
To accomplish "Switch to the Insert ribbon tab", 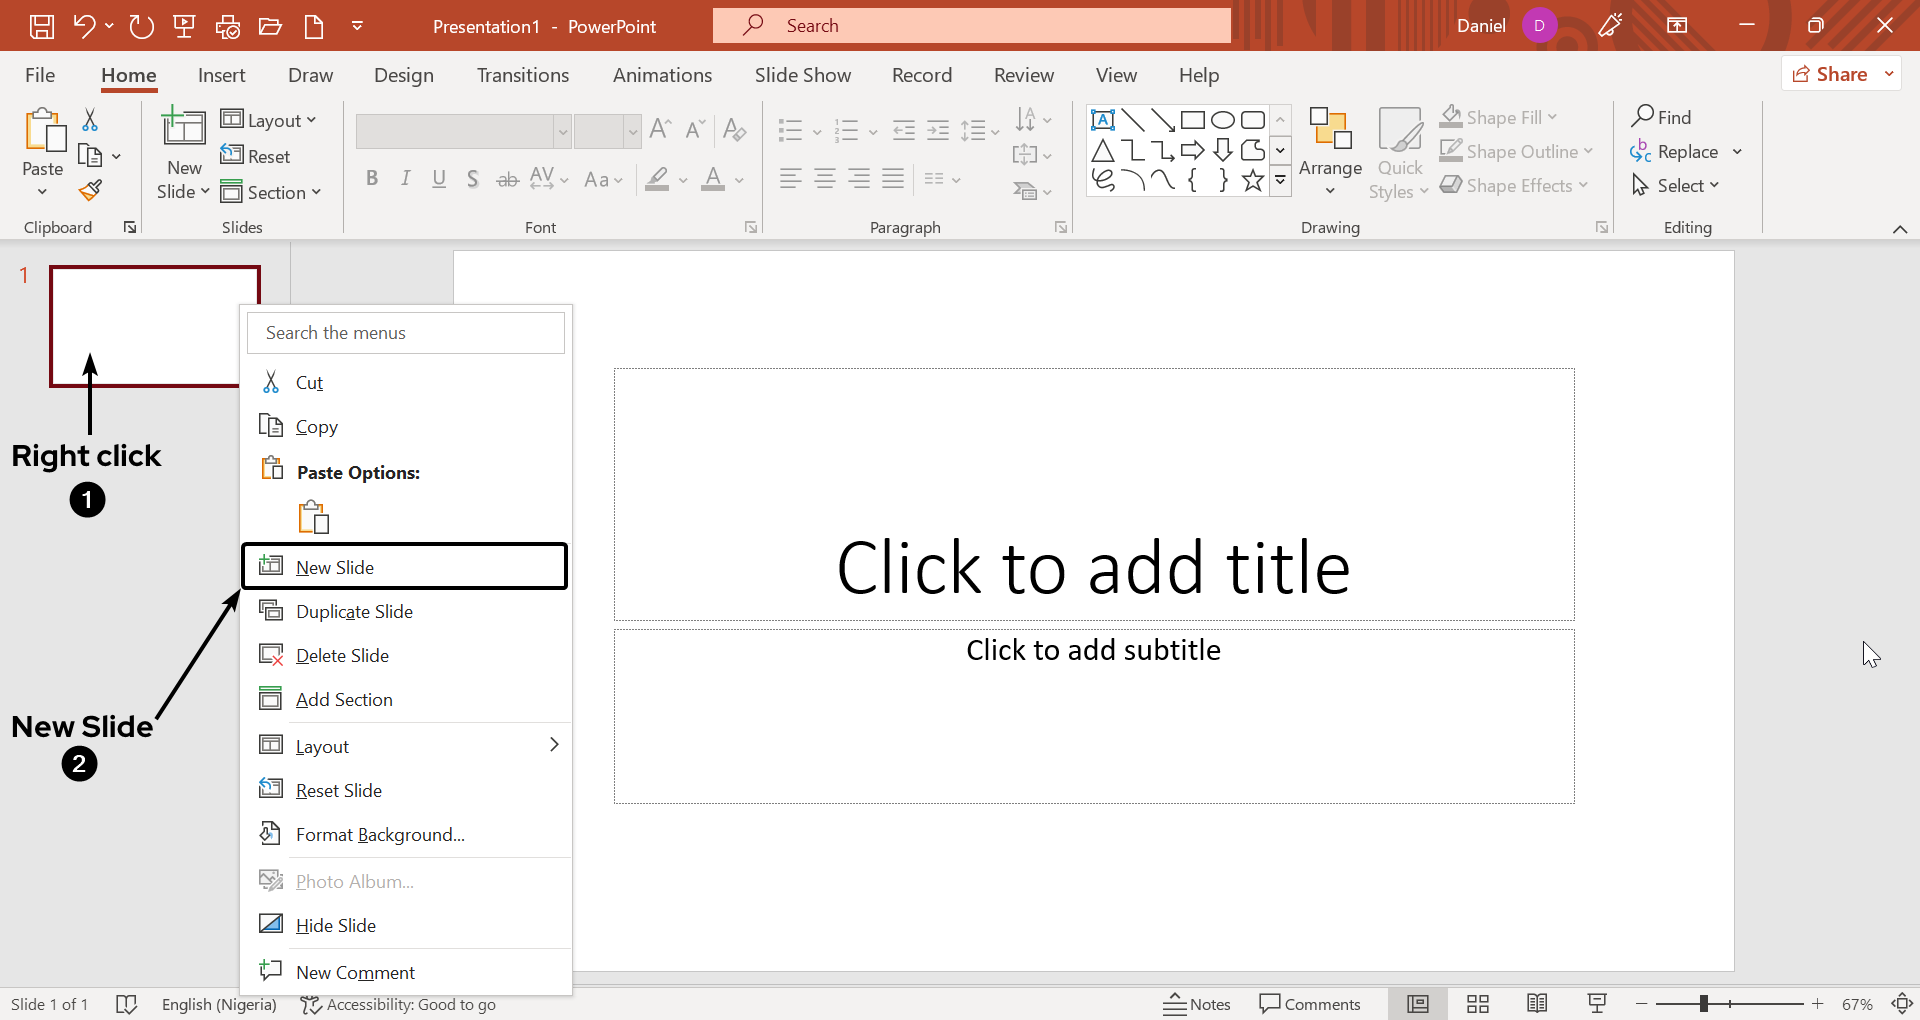I will (x=221, y=74).
